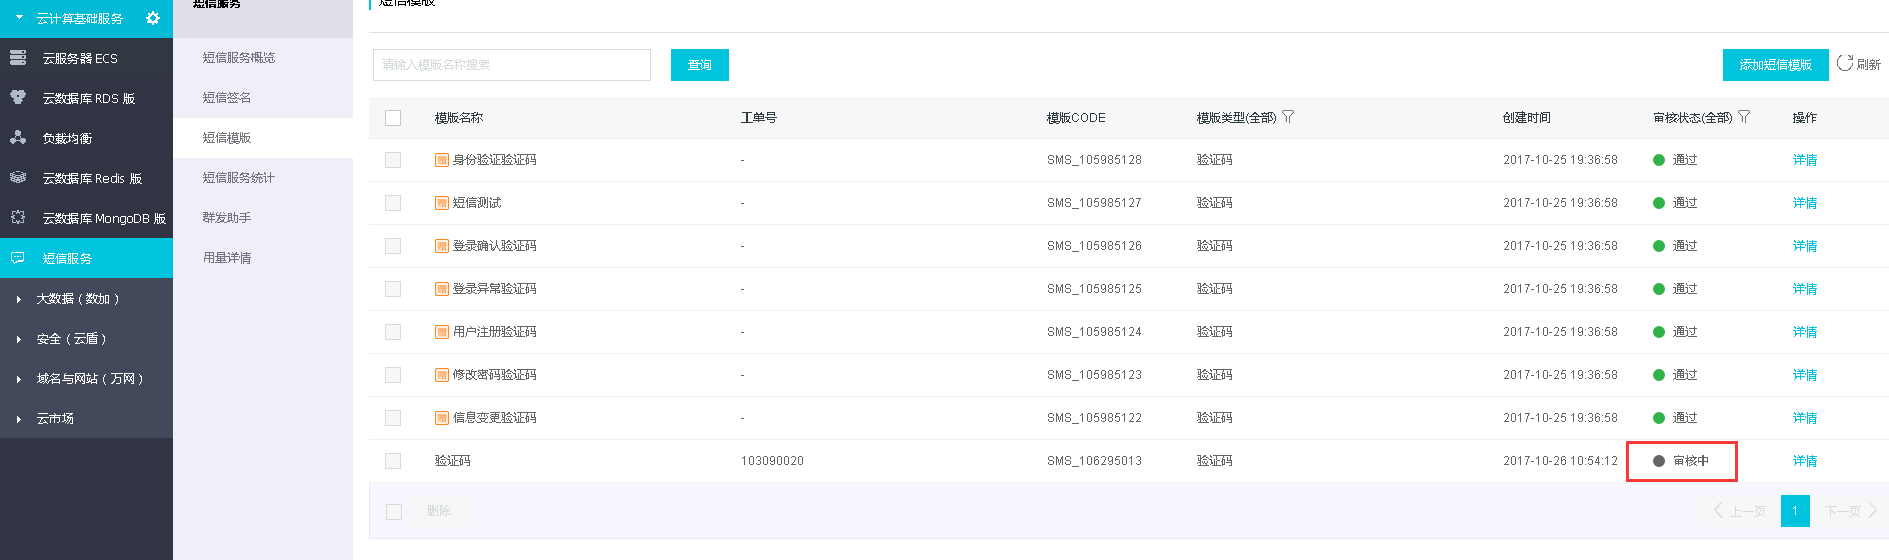The width and height of the screenshot is (1889, 560).
Task: Click the 云数据库 RDS database icon
Action: tap(18, 98)
